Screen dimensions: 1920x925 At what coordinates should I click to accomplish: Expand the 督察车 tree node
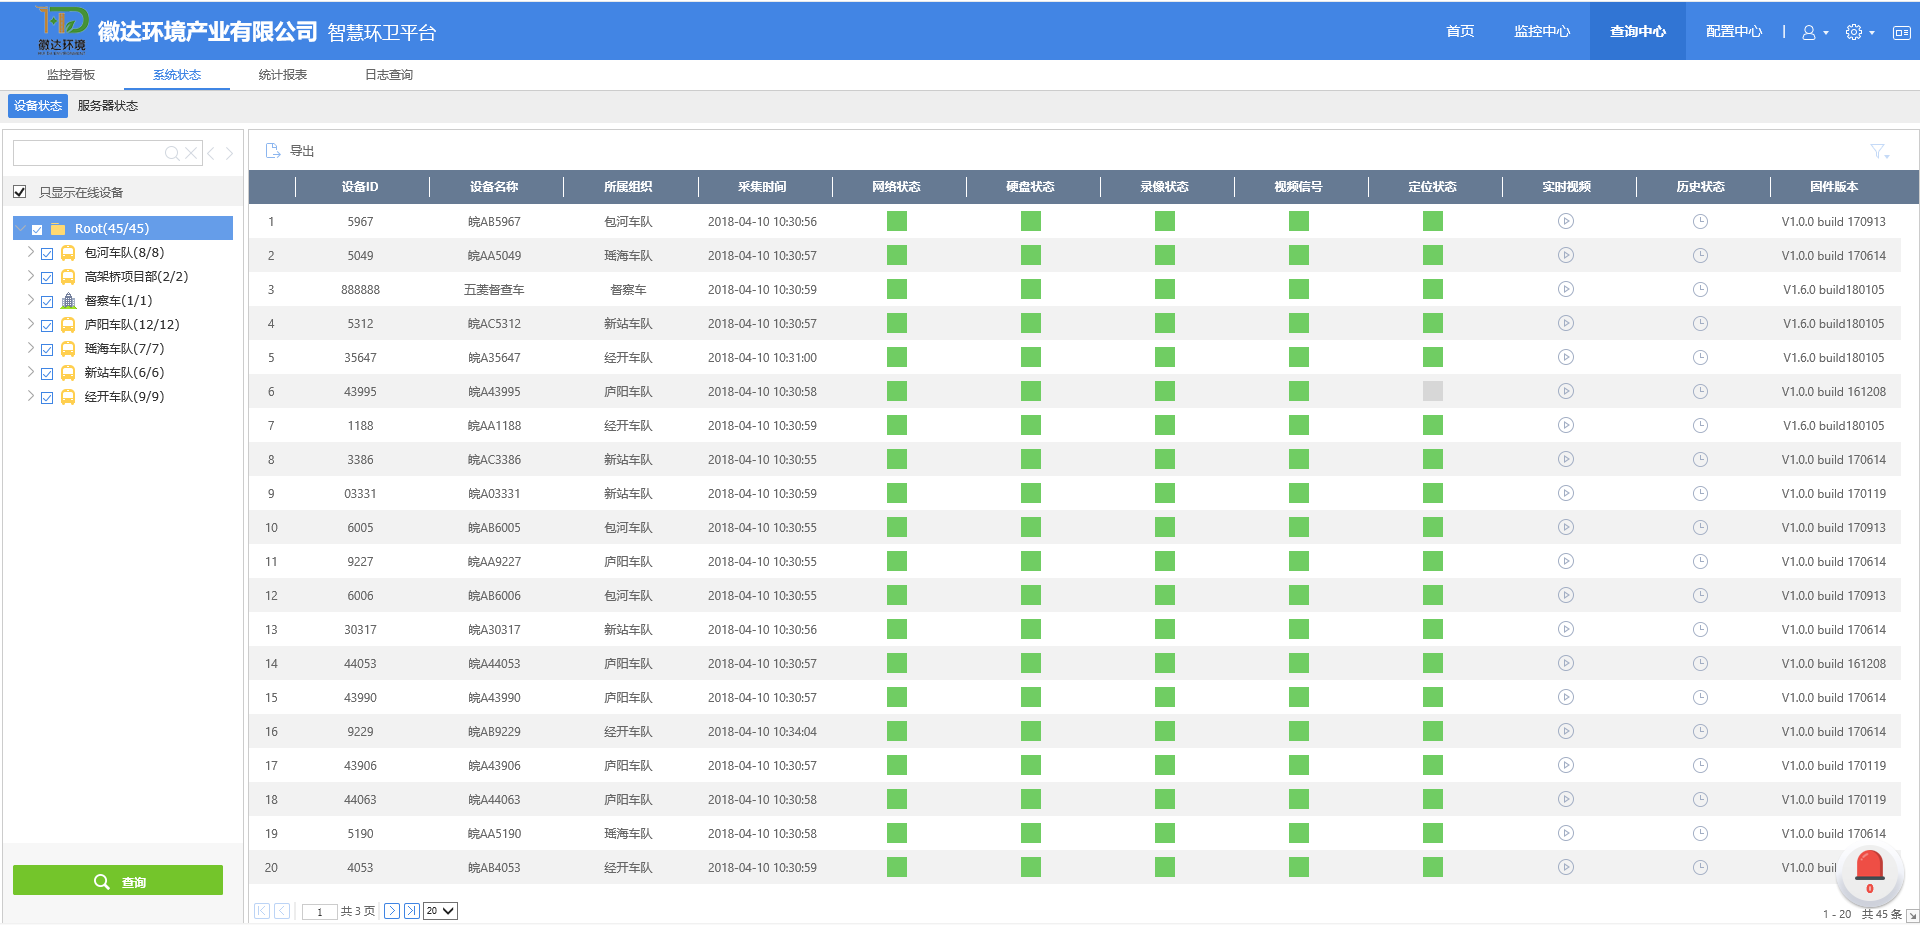(31, 300)
